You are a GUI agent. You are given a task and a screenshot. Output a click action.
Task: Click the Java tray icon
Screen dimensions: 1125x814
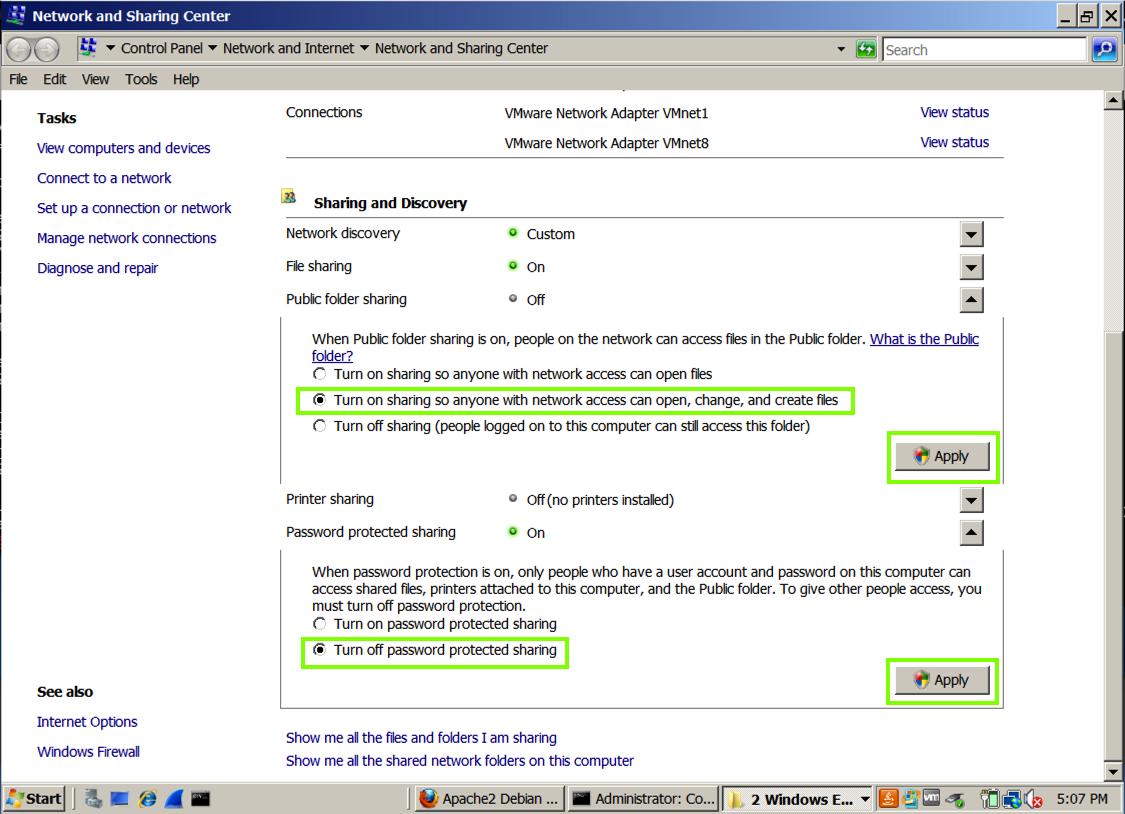tap(888, 799)
